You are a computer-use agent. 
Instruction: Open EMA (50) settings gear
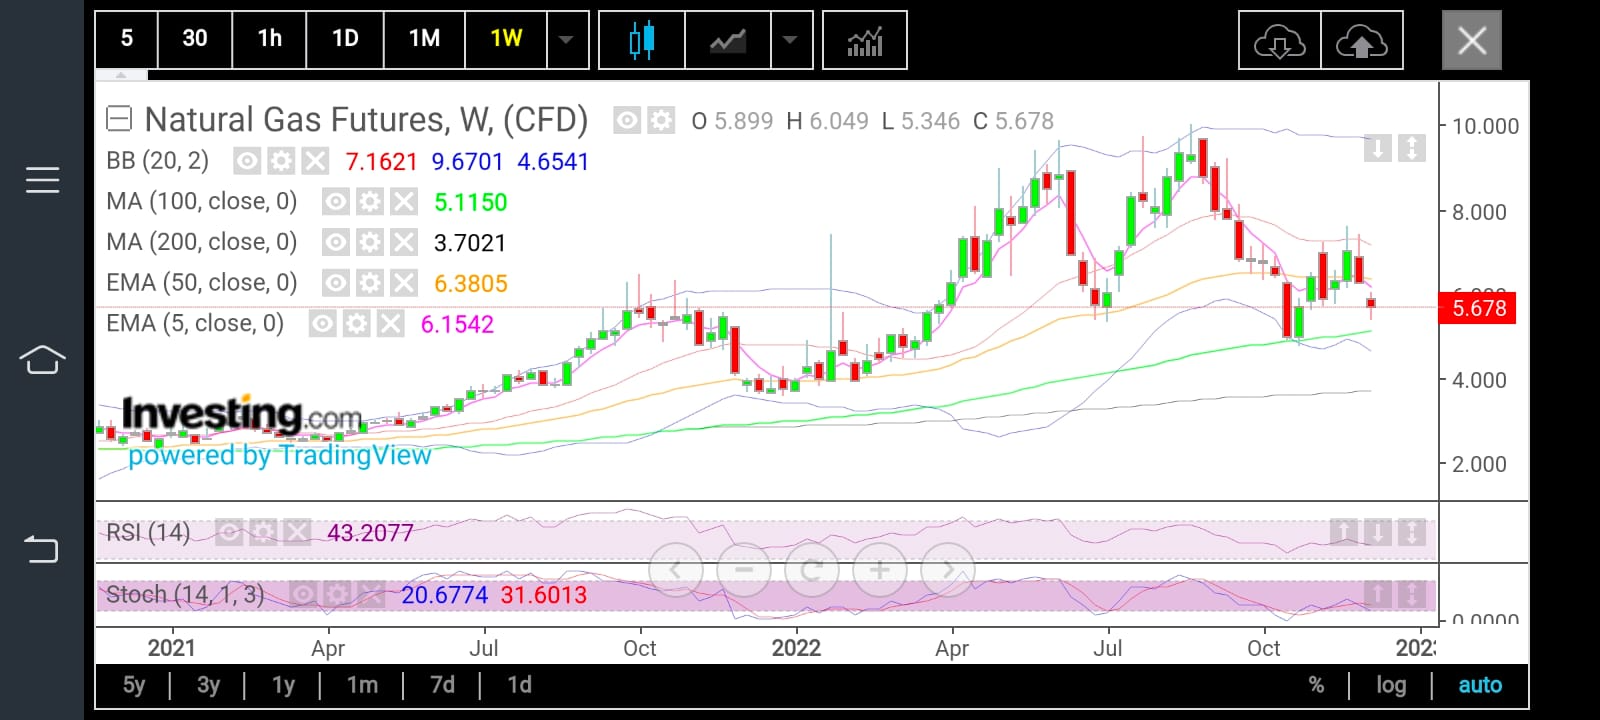click(x=370, y=283)
